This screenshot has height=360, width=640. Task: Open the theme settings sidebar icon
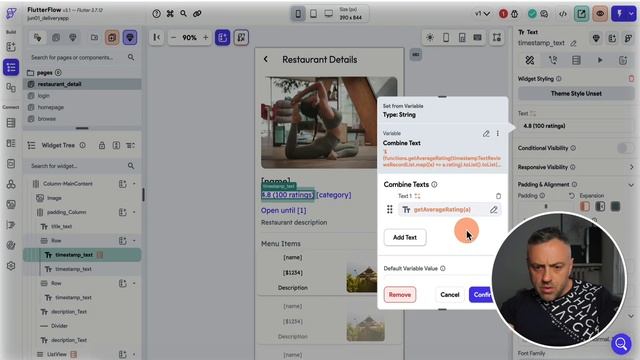(x=11, y=245)
